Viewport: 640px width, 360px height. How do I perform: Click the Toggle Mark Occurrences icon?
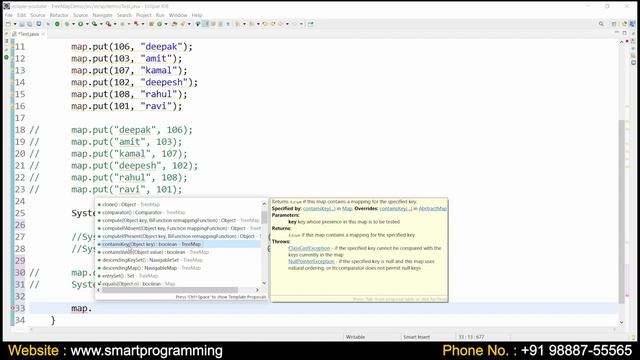click(x=206, y=24)
